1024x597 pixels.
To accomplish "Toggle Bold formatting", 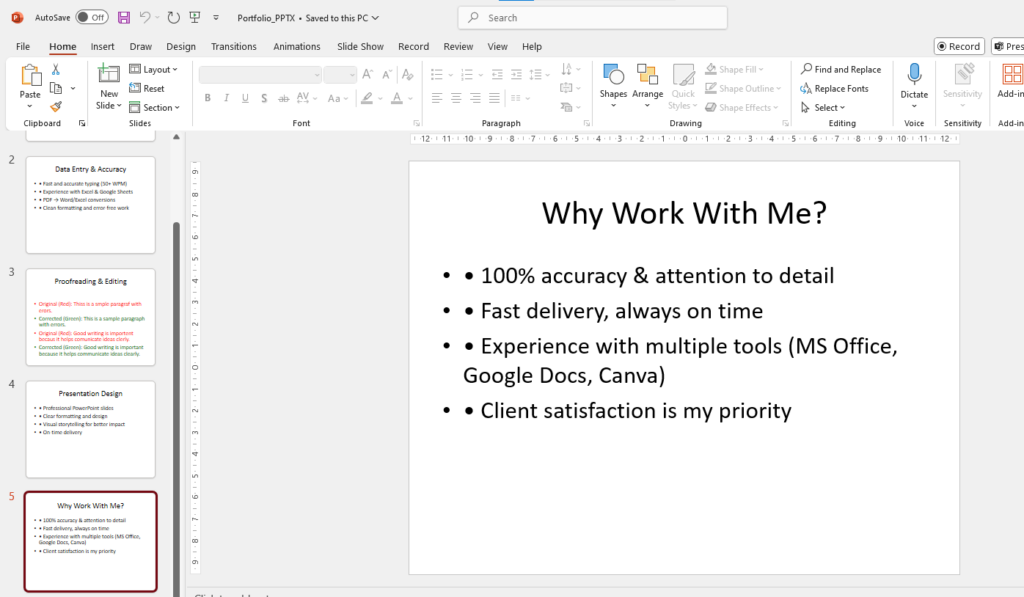I will [208, 98].
